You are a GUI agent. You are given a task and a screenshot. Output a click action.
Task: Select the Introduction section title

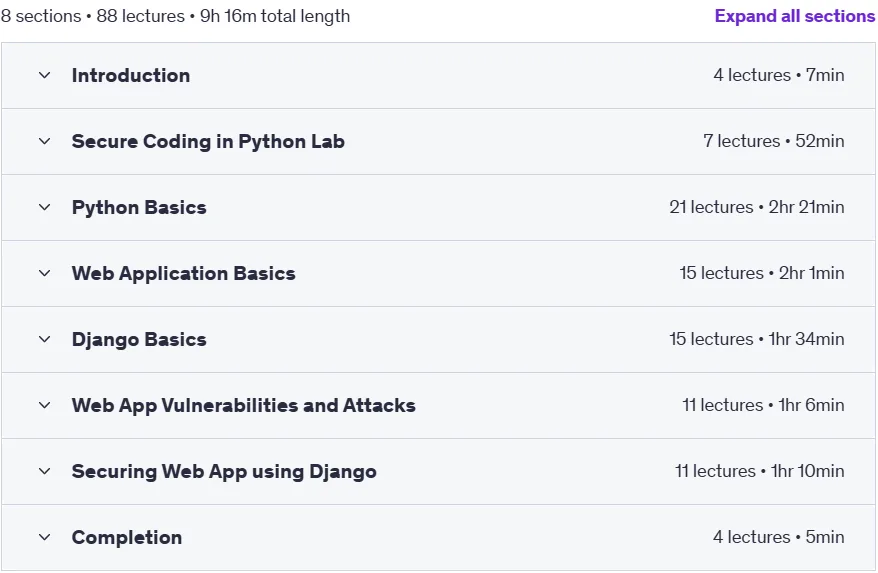click(131, 75)
